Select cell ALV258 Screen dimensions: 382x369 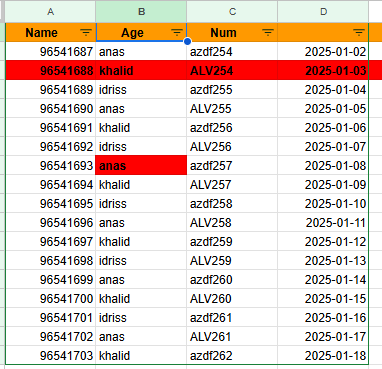pos(232,223)
